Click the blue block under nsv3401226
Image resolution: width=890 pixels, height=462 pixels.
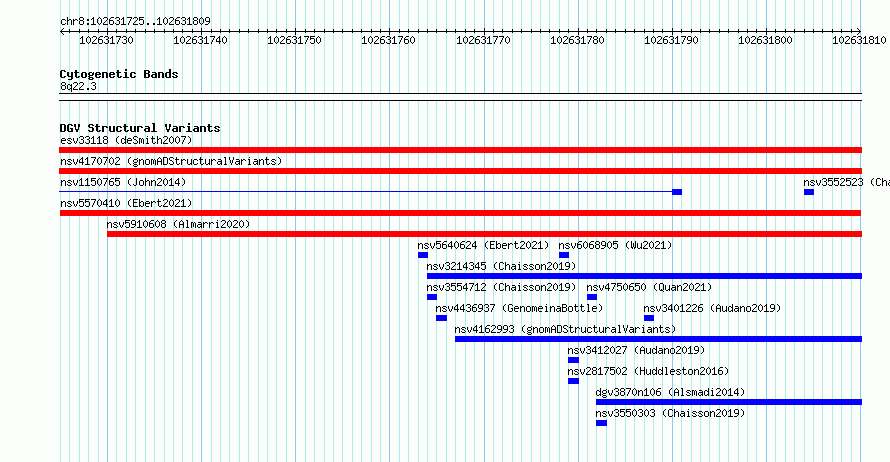[649, 318]
